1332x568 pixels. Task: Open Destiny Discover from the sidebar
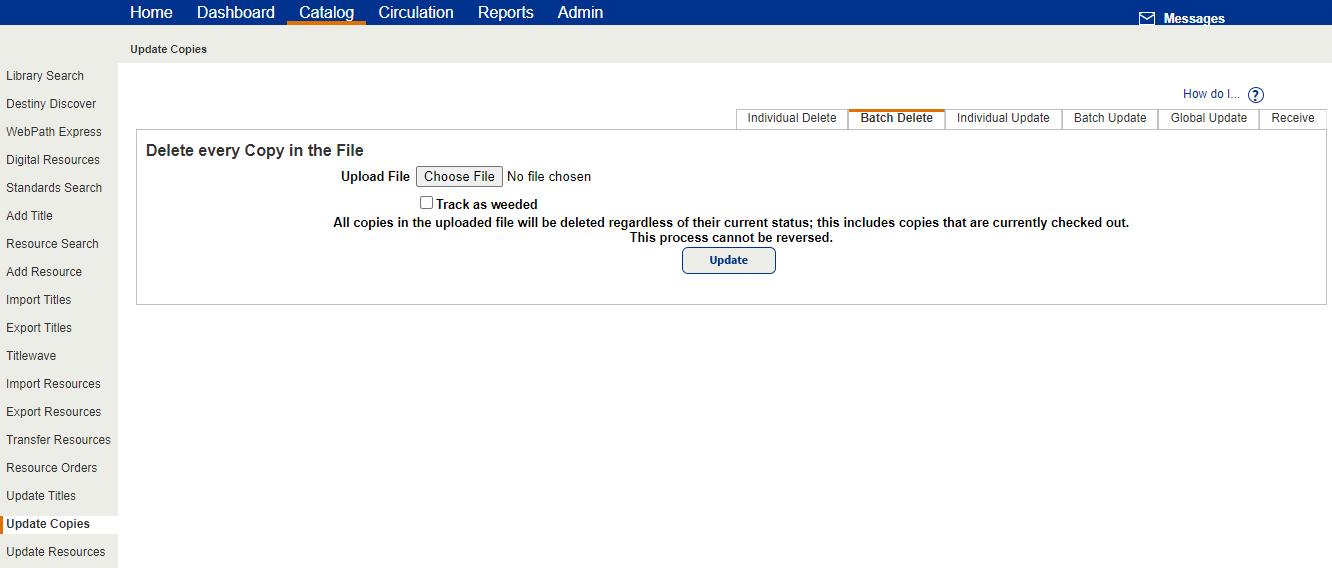point(51,104)
